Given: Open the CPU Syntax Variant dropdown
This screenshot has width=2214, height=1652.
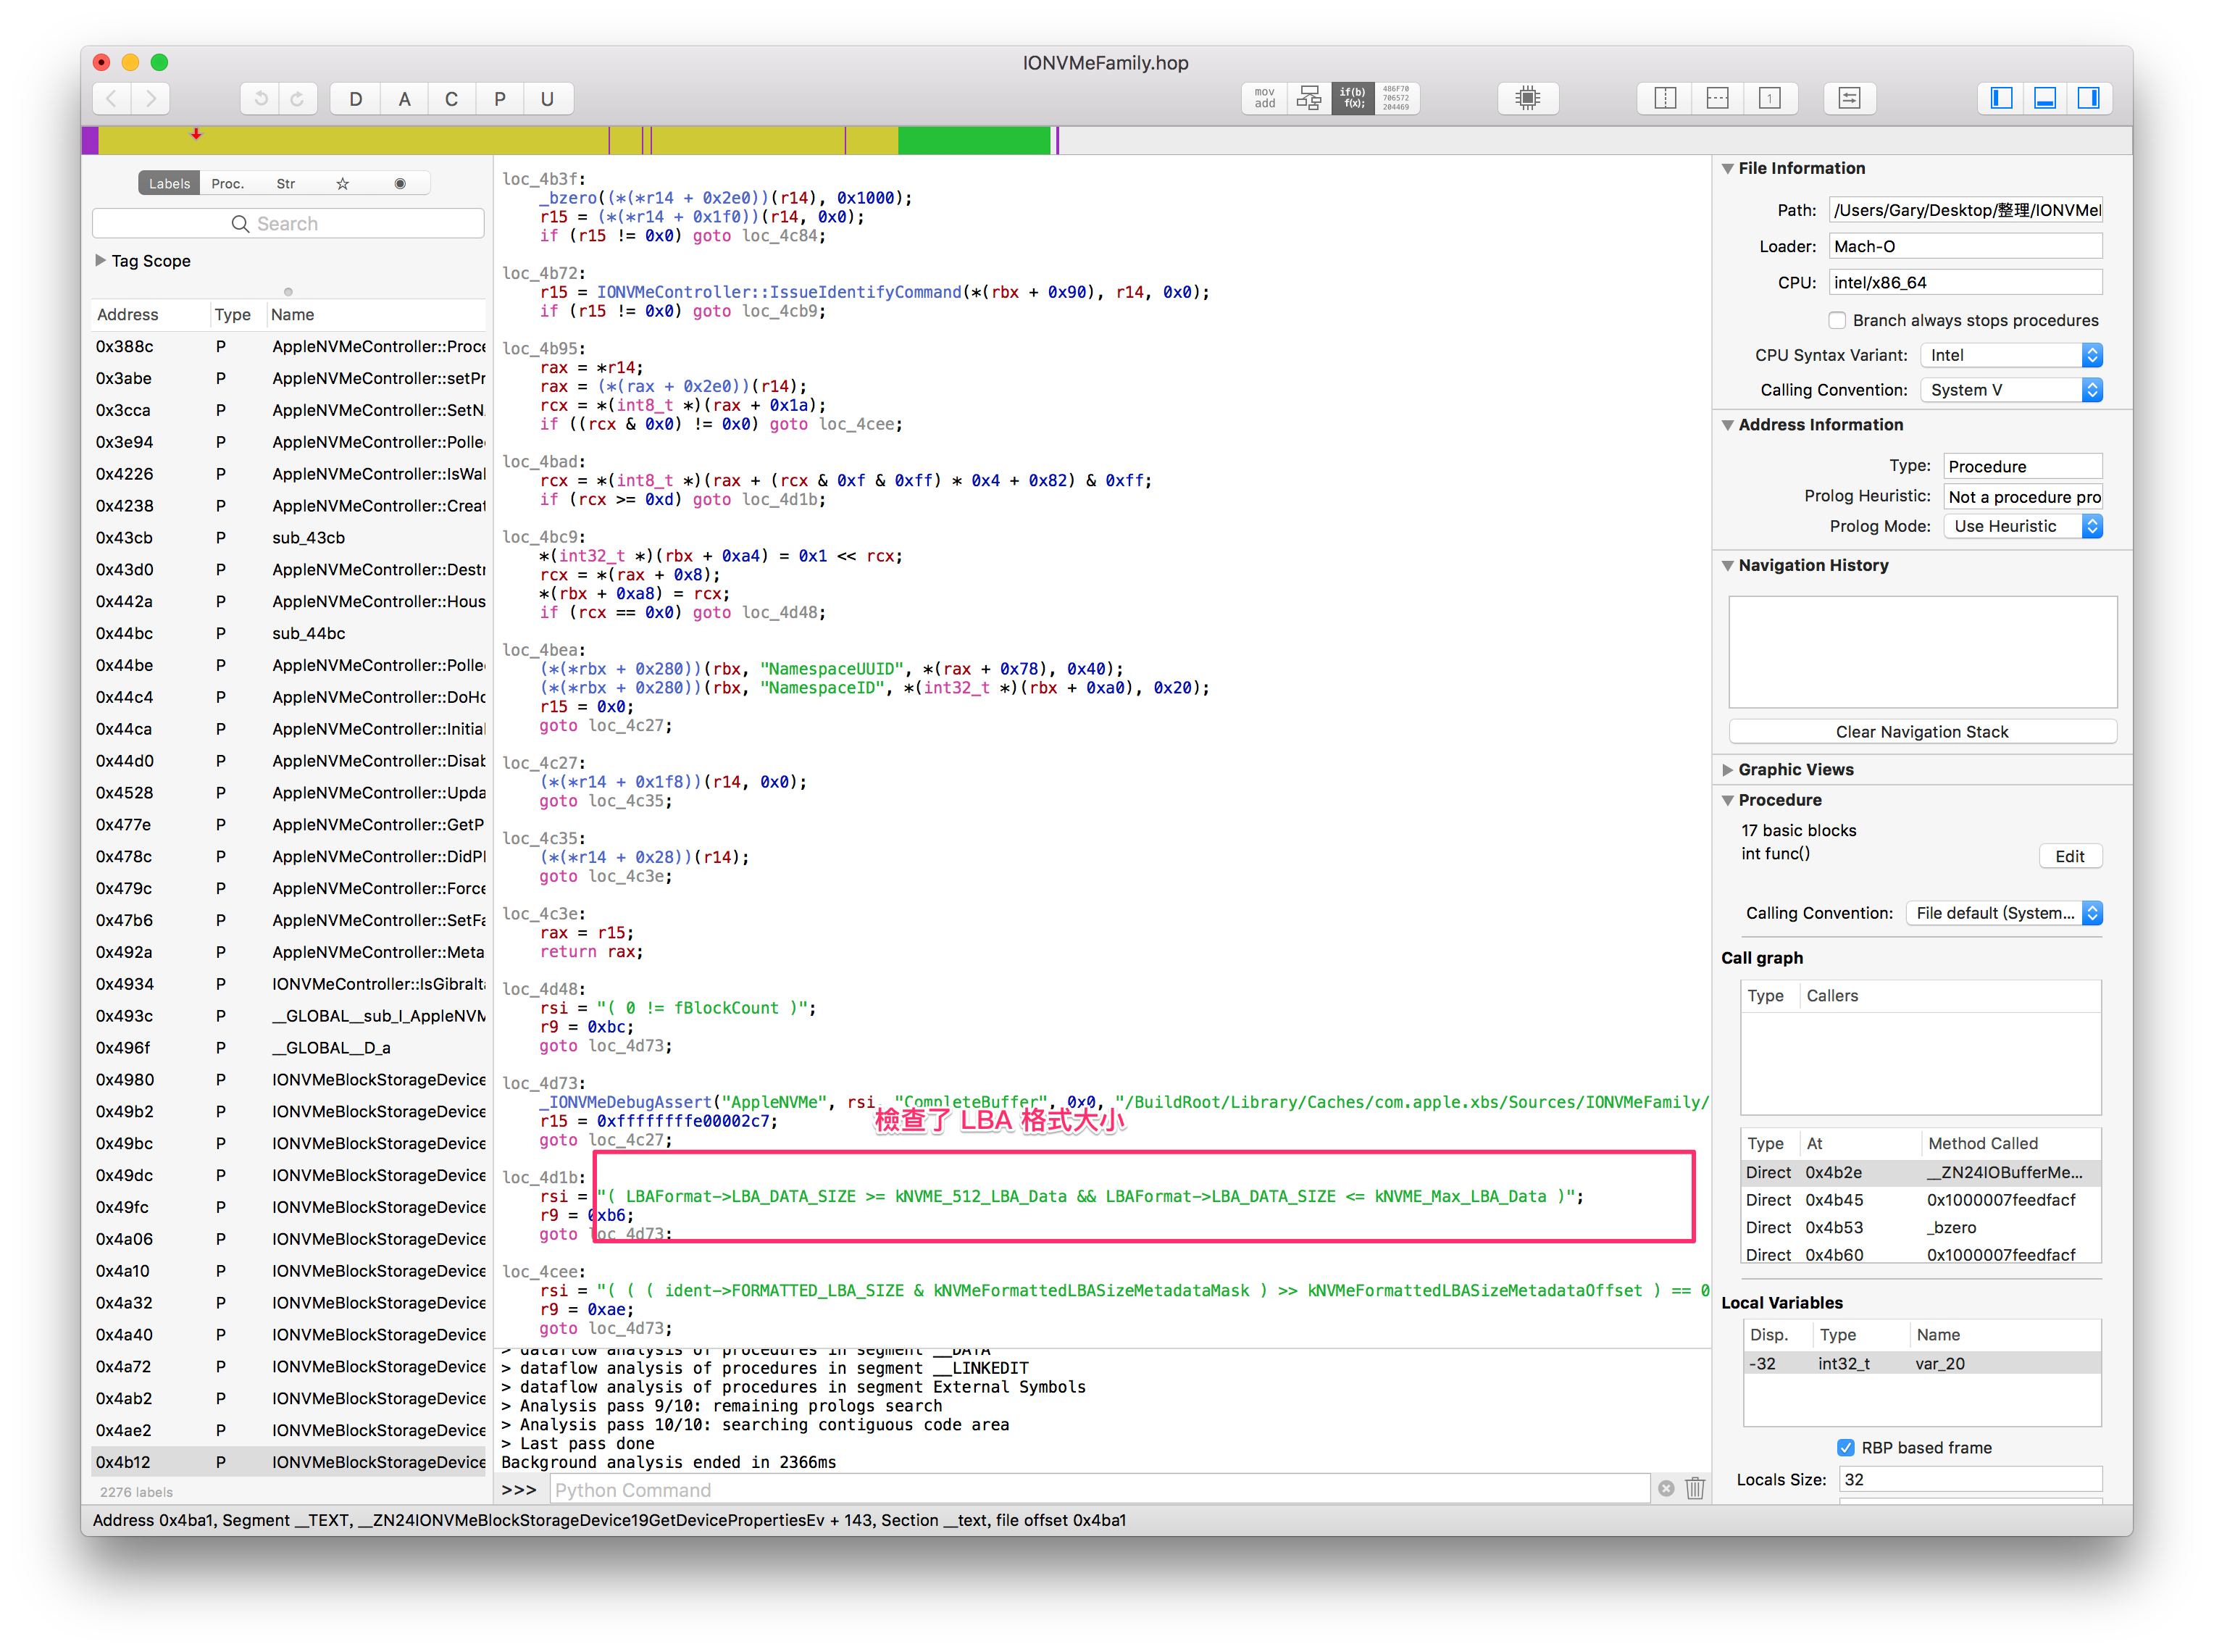Looking at the screenshot, I should 2011,355.
